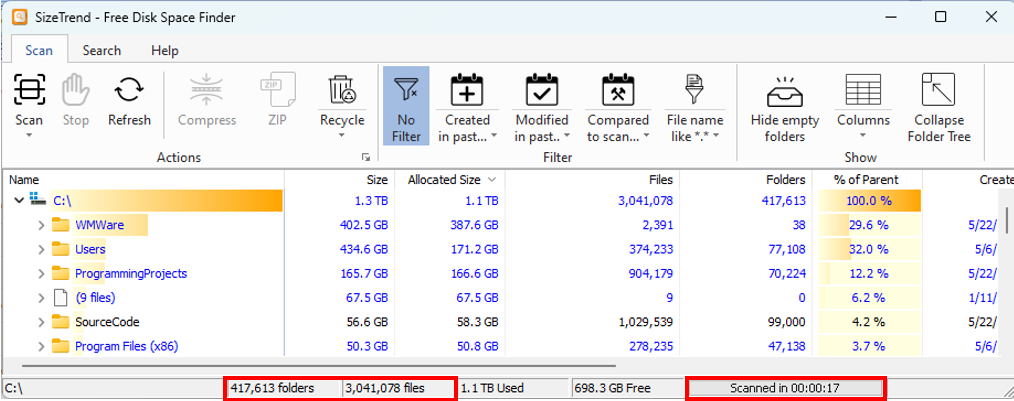This screenshot has height=401, width=1014.
Task: Select the No Filter funnel button
Action: (x=406, y=105)
